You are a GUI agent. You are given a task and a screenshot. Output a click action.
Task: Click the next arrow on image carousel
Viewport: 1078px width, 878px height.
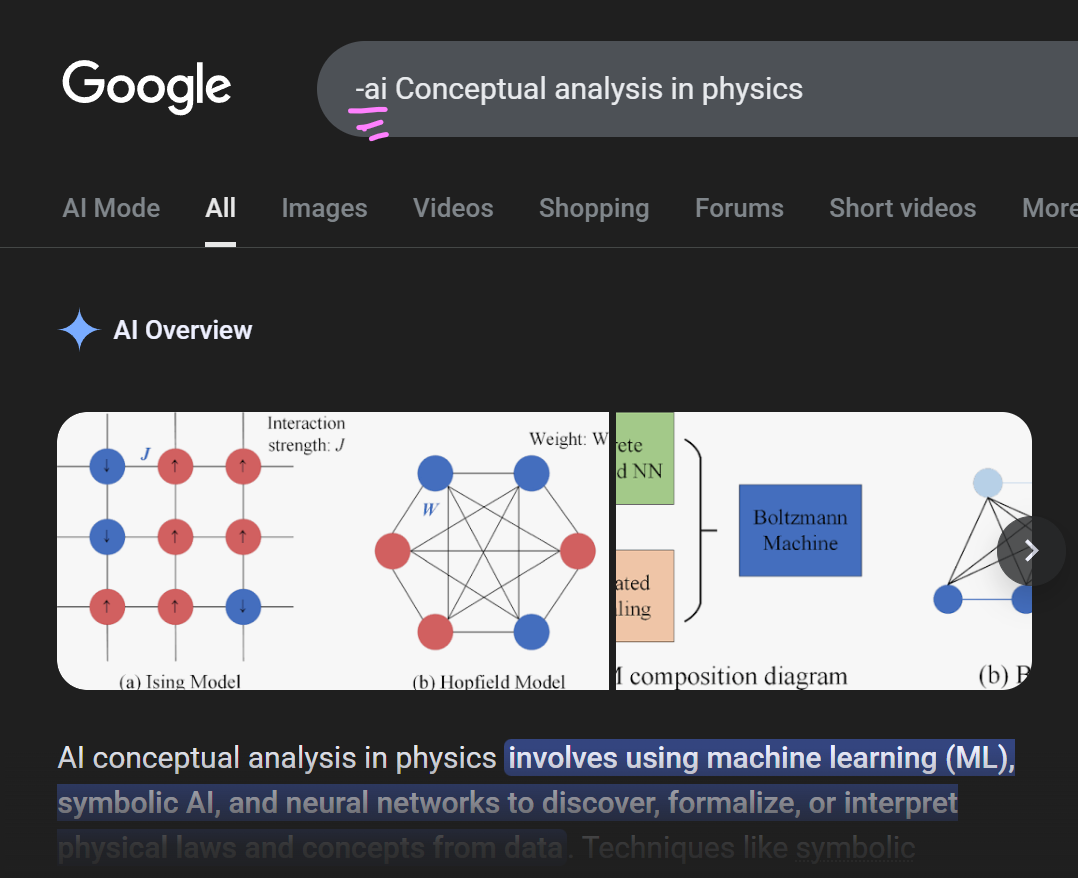pyautogui.click(x=1031, y=551)
